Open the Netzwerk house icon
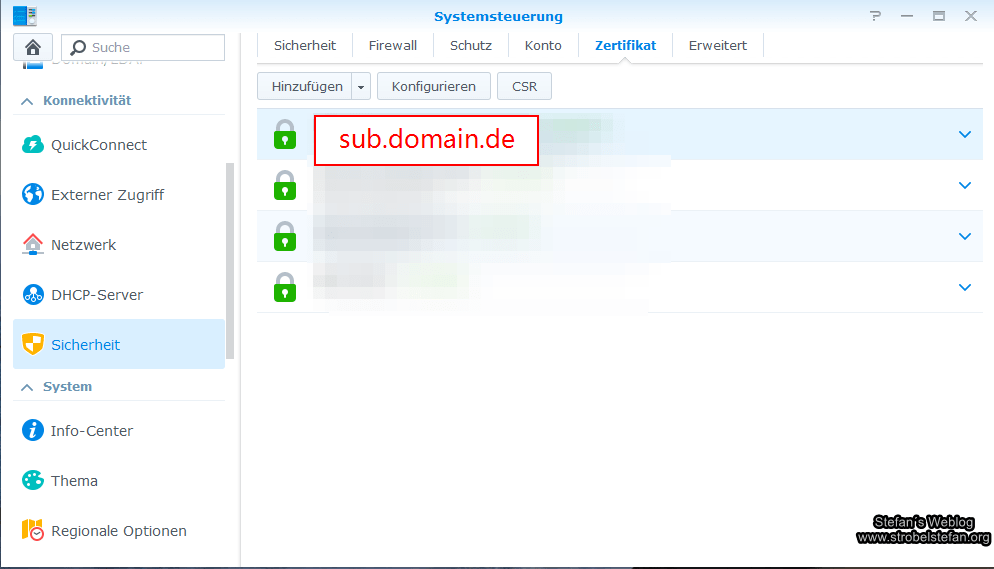Image resolution: width=994 pixels, height=569 pixels. tap(32, 245)
